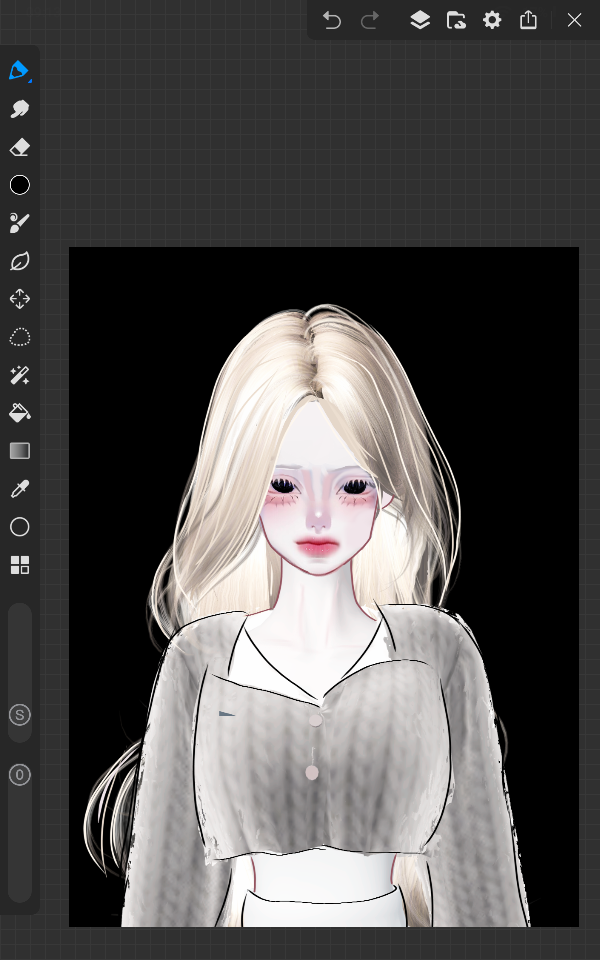
Task: Click the opacity slider handle
Action: (x=19, y=774)
